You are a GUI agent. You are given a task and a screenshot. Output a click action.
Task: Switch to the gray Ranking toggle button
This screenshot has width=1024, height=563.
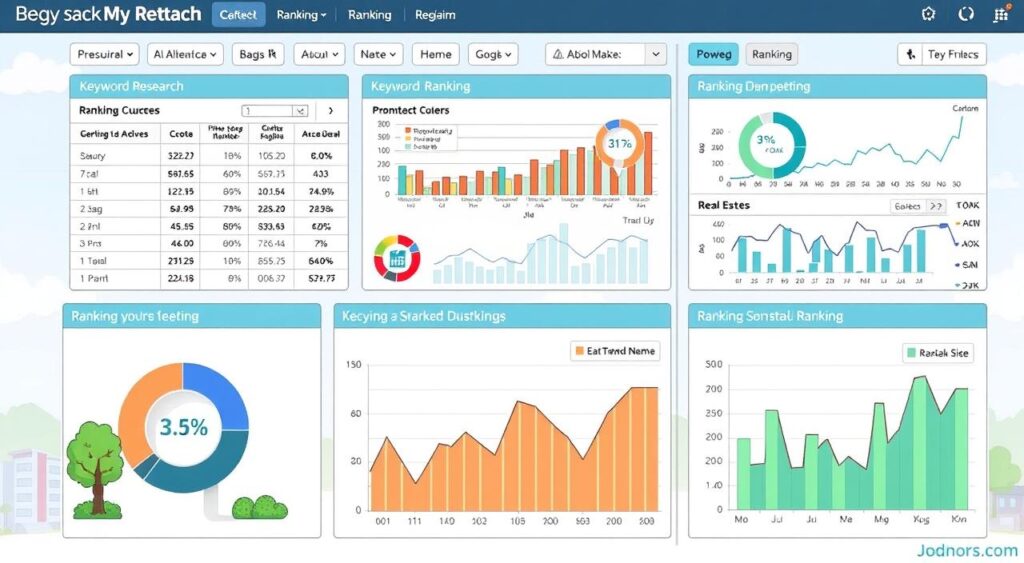click(x=771, y=54)
